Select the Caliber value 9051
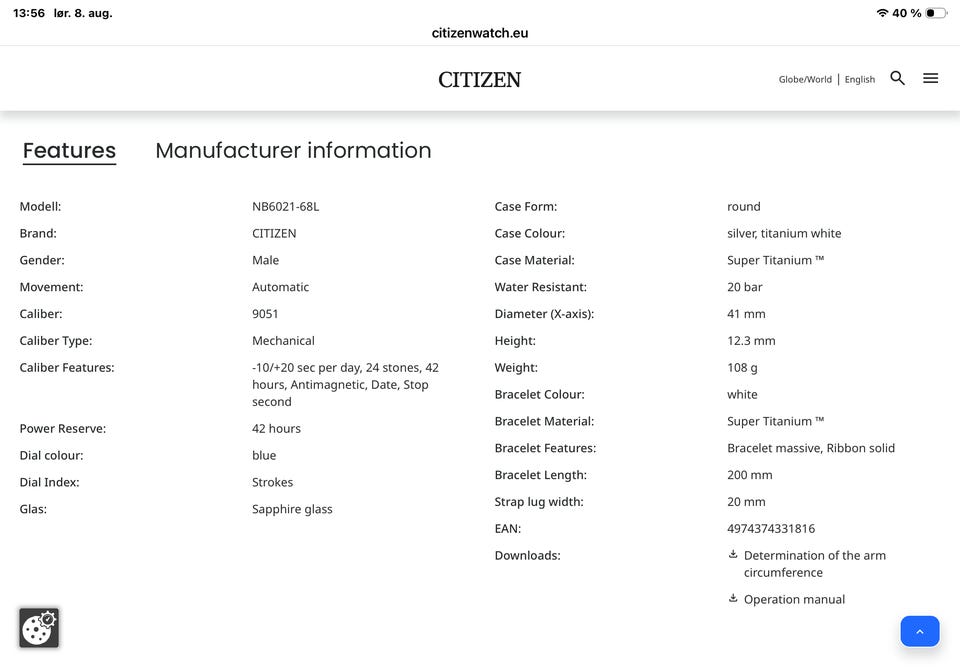The width and height of the screenshot is (960, 667). 265,314
